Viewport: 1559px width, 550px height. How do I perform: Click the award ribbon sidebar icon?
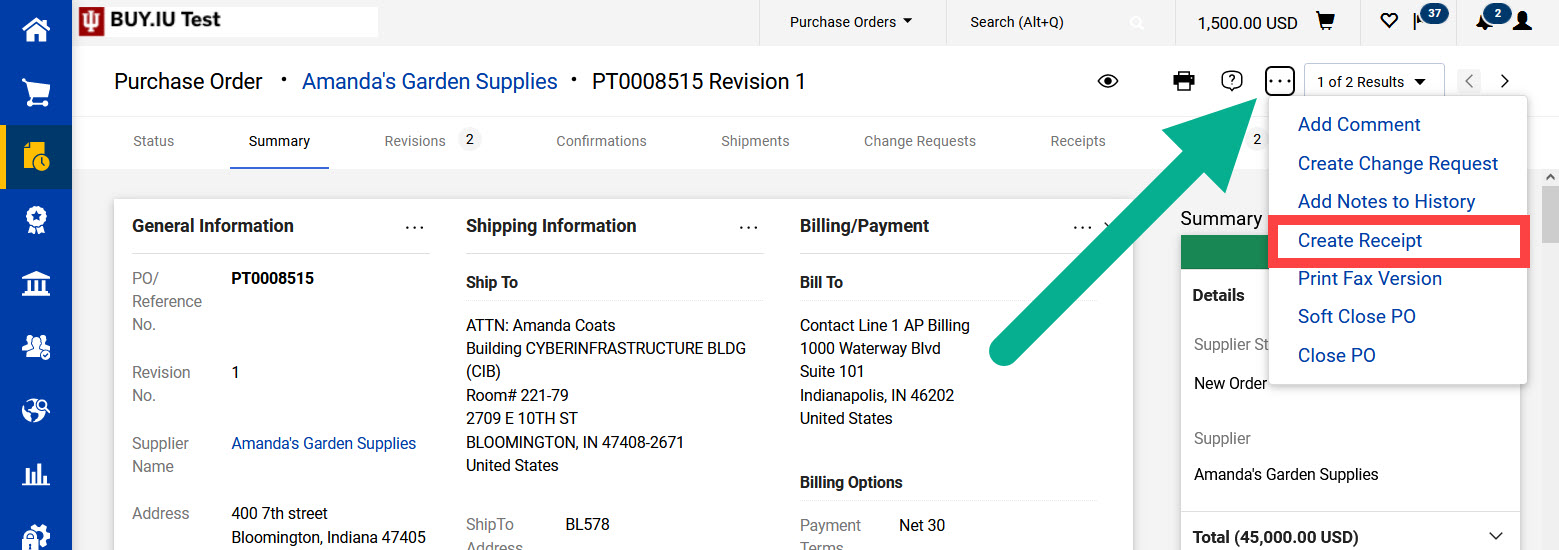pos(36,221)
